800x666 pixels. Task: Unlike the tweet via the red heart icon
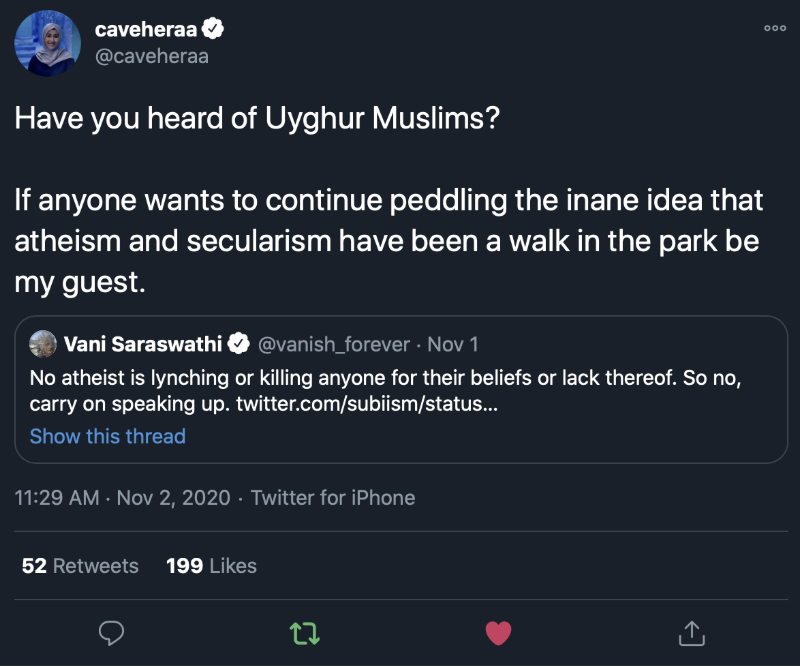click(498, 633)
